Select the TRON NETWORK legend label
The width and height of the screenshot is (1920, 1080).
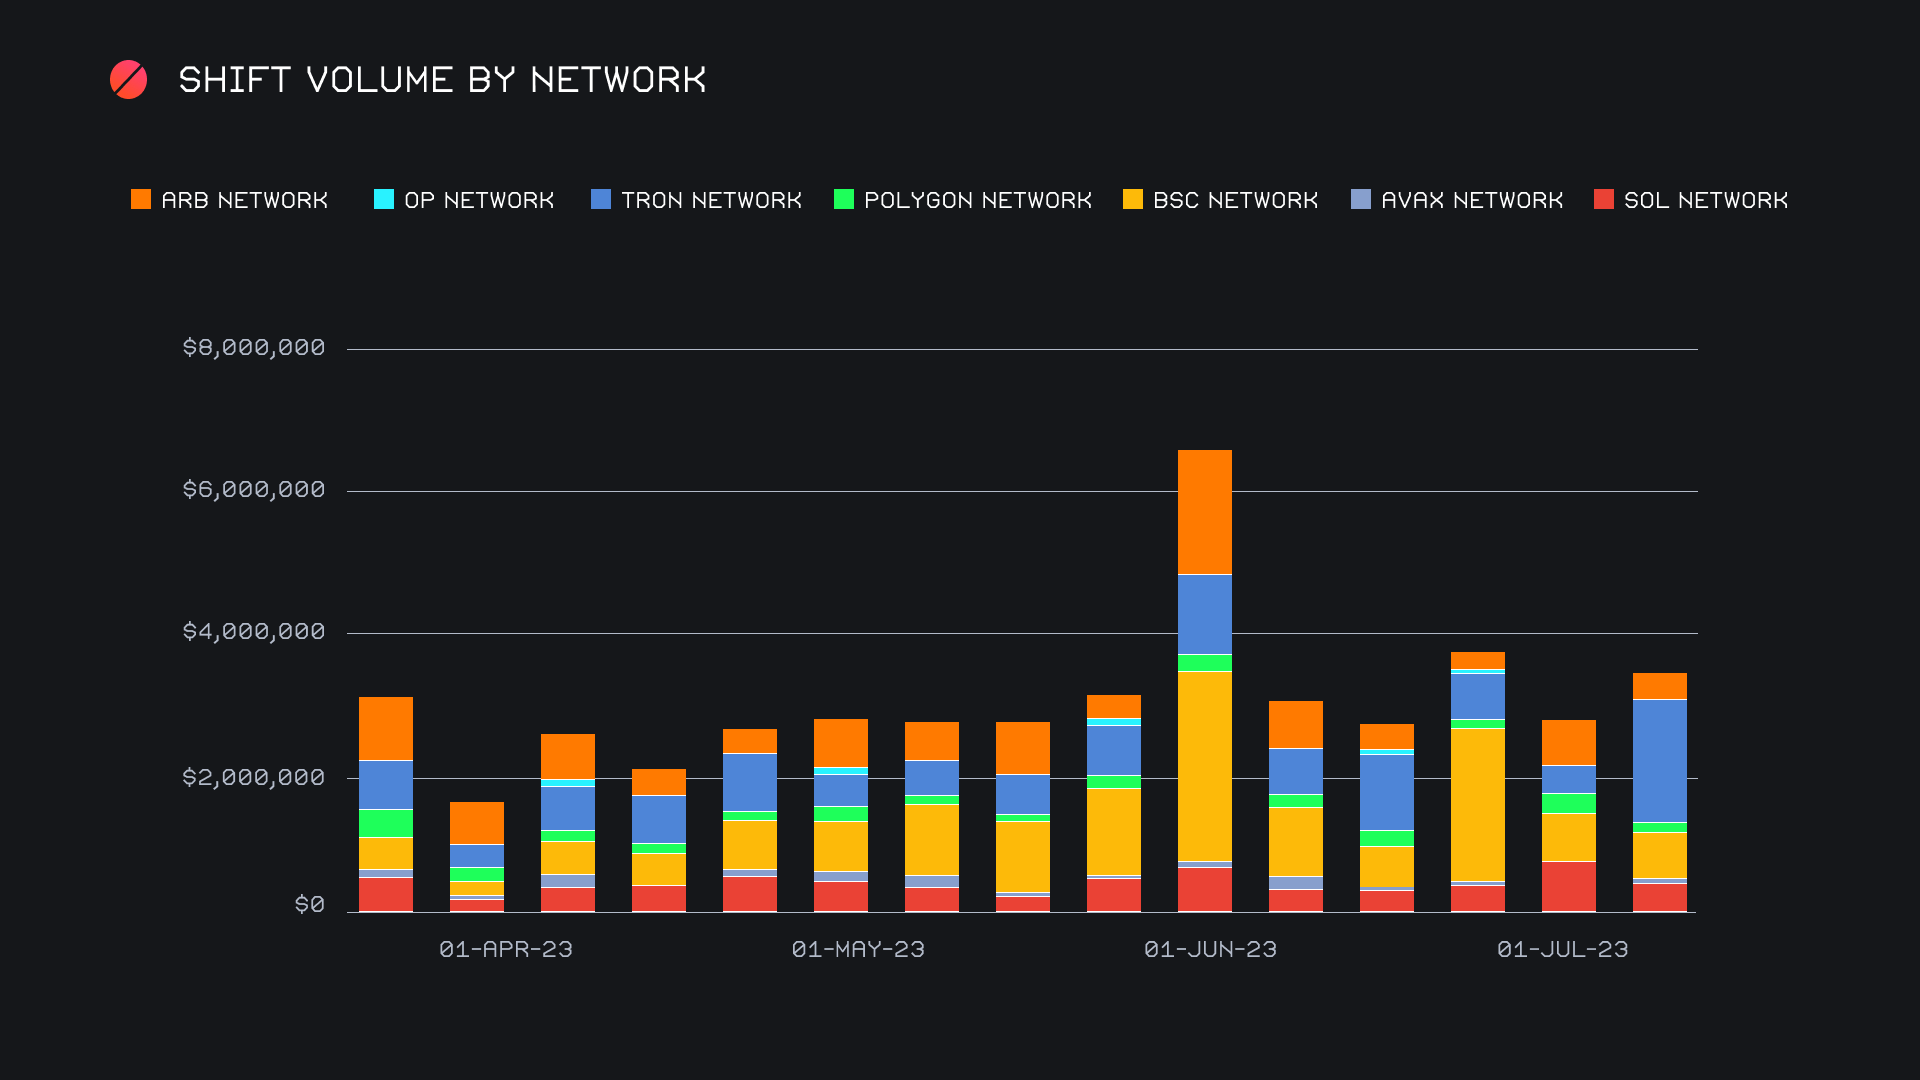(711, 200)
